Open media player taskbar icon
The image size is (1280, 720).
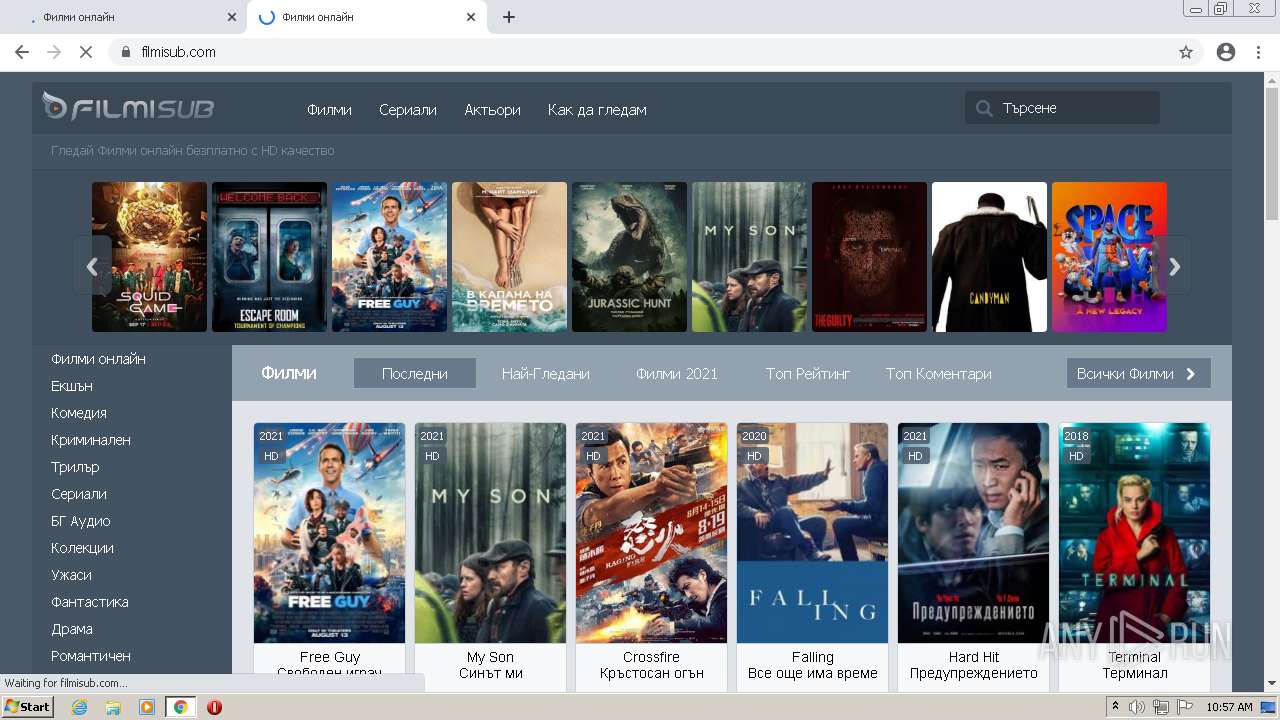[x=147, y=707]
